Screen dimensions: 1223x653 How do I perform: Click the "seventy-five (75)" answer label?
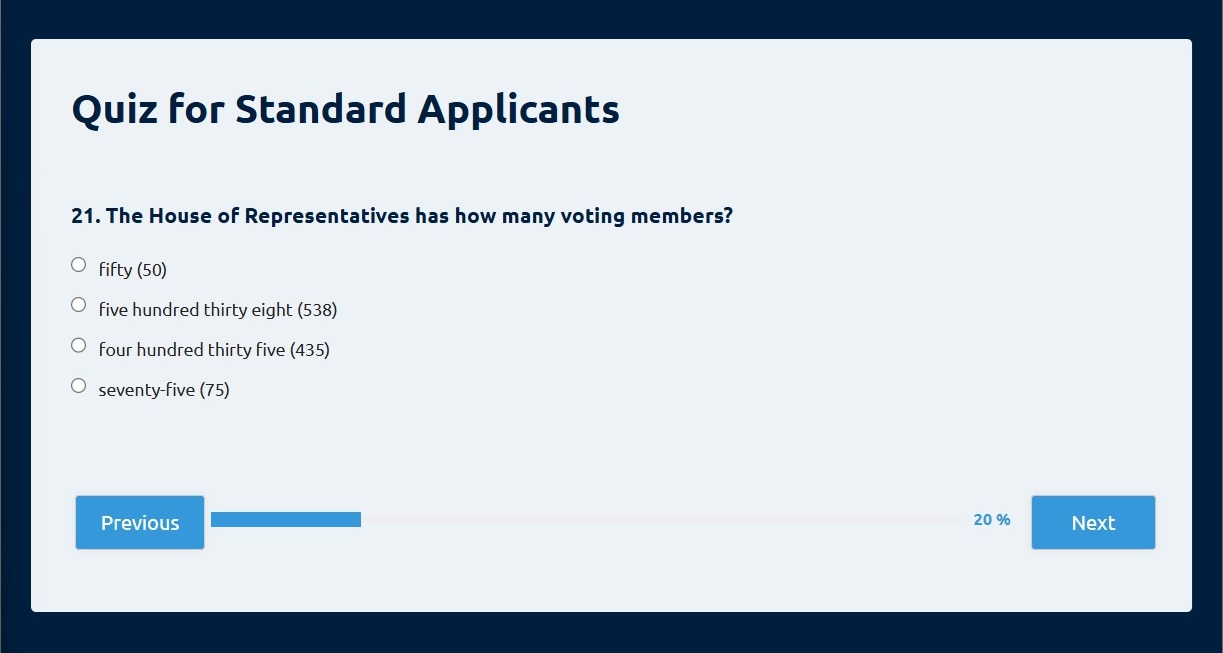click(164, 390)
